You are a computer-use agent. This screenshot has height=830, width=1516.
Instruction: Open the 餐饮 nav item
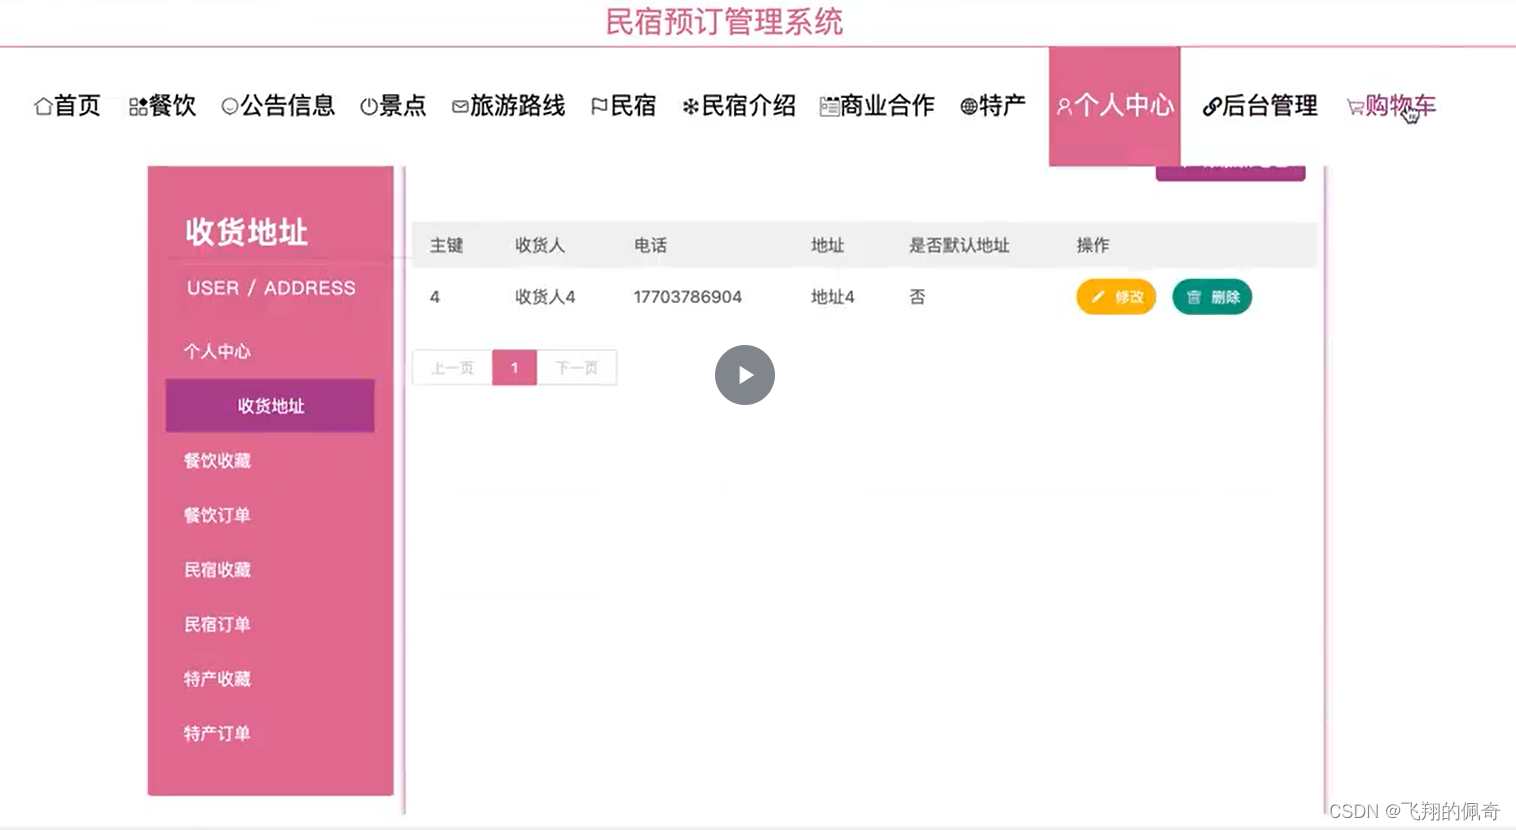pyautogui.click(x=163, y=106)
